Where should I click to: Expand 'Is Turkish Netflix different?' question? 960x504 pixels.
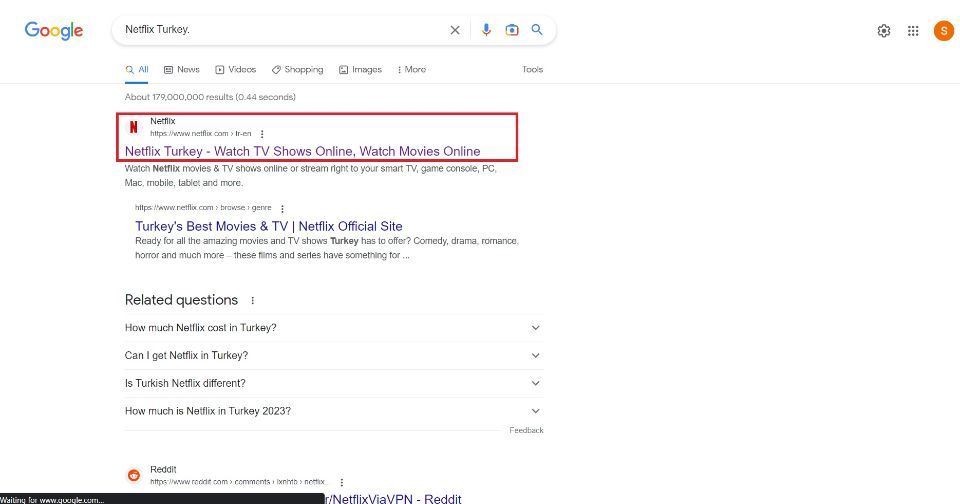click(334, 383)
